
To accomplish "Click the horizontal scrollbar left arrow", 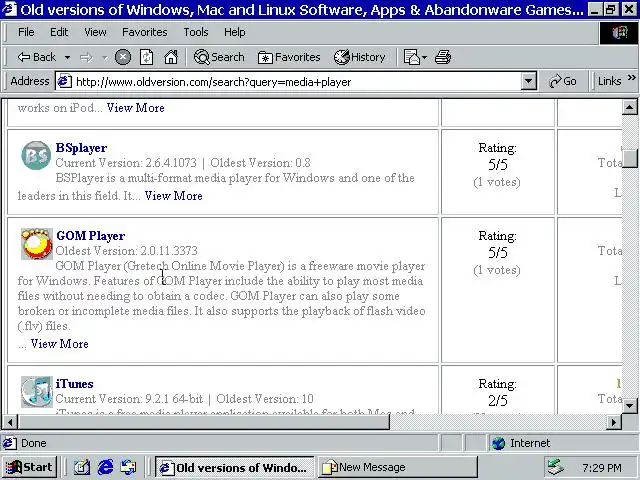I will pyautogui.click(x=10, y=422).
